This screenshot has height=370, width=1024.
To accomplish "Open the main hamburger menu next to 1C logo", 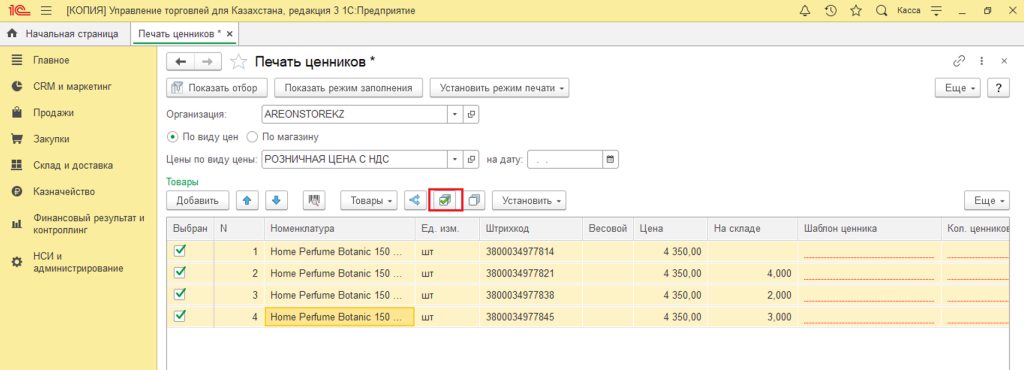I will coord(46,11).
